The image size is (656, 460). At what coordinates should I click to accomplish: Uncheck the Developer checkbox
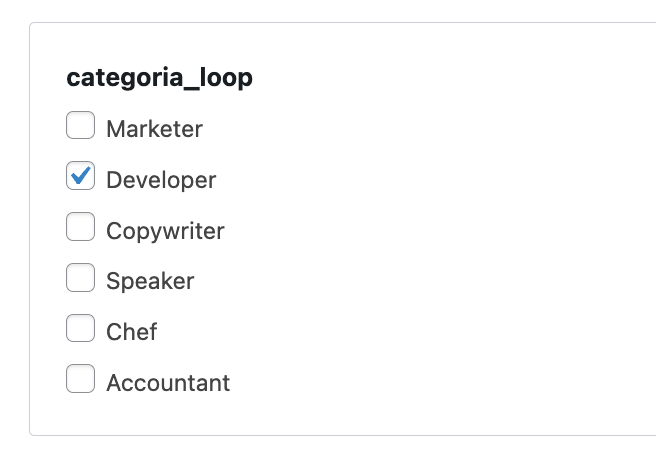80,178
